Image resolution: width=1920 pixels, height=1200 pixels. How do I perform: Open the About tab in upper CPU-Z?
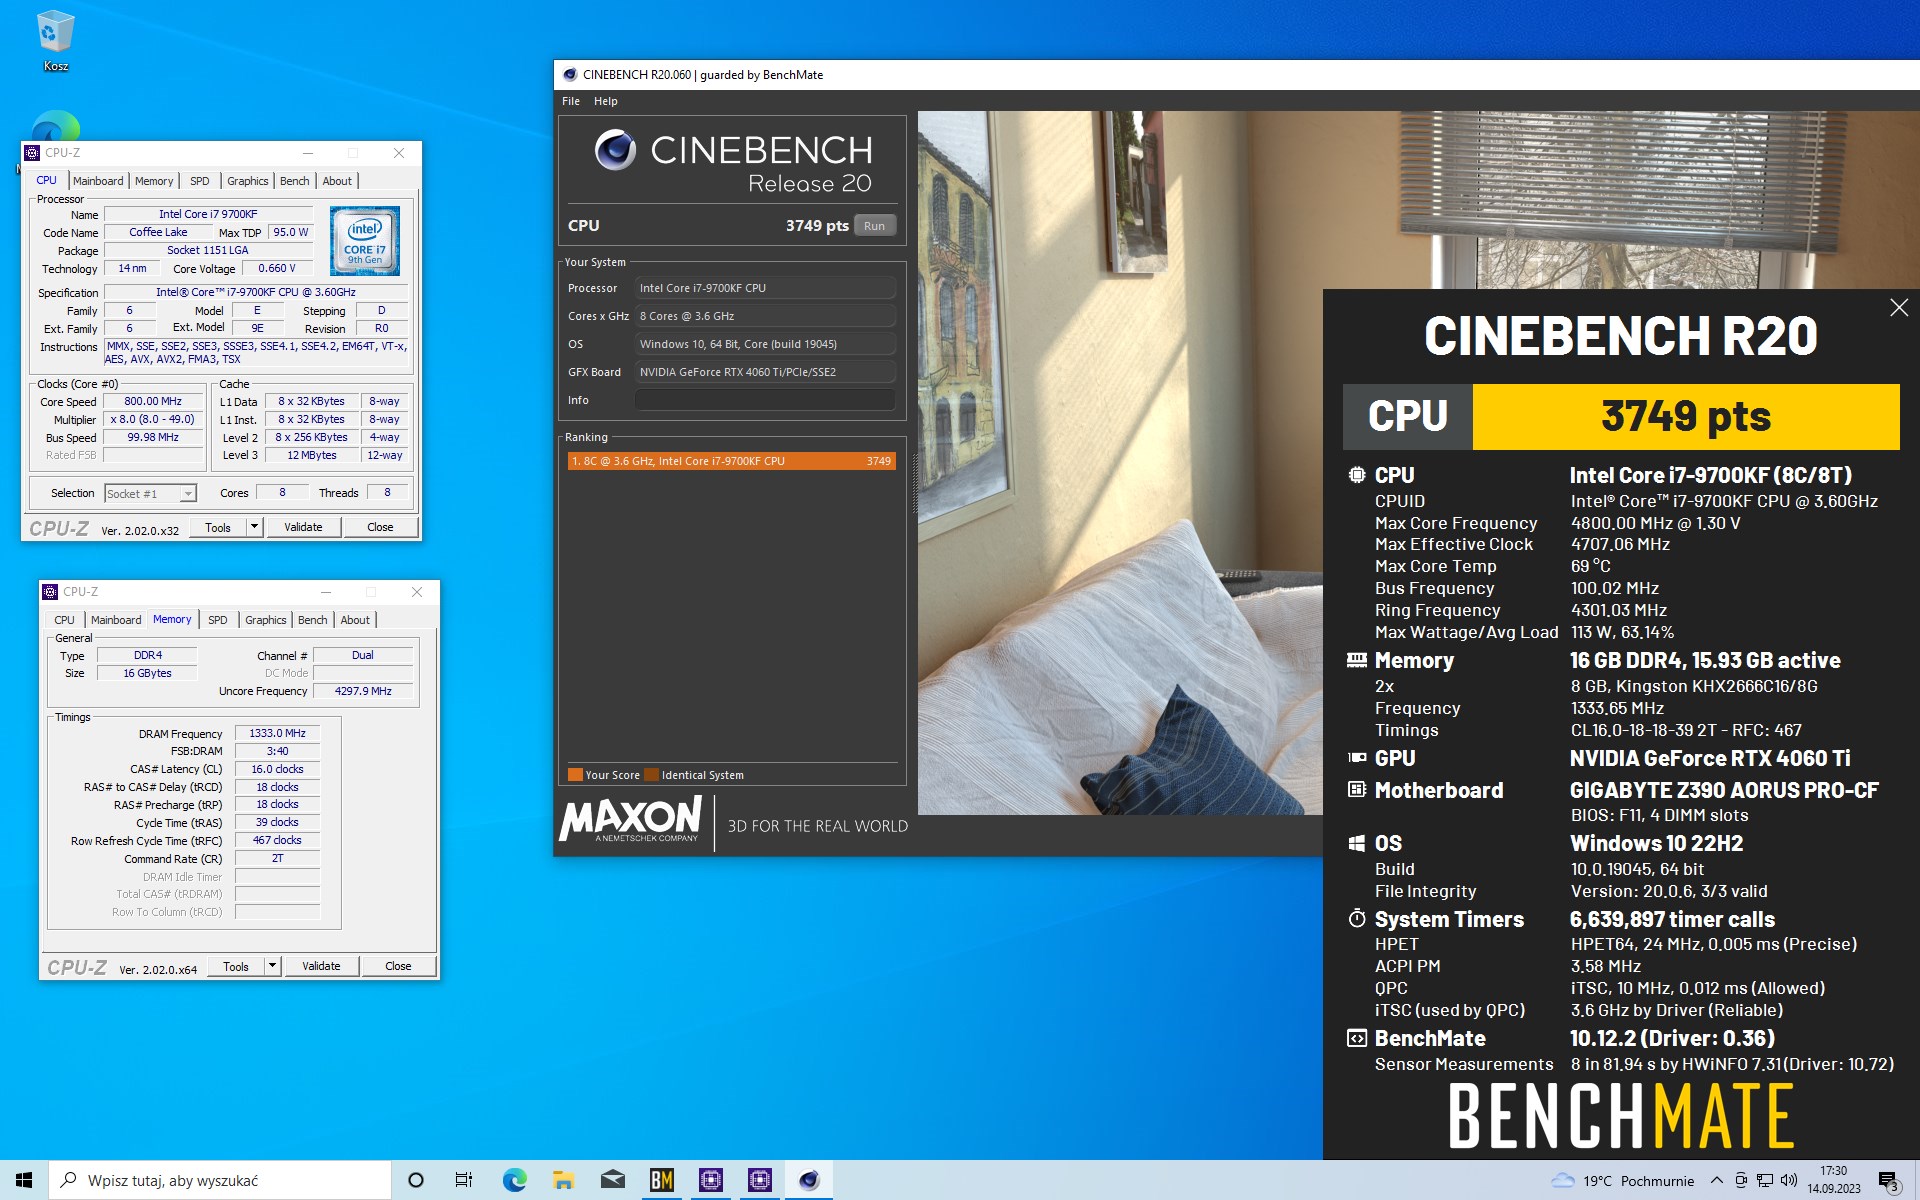coord(337,181)
